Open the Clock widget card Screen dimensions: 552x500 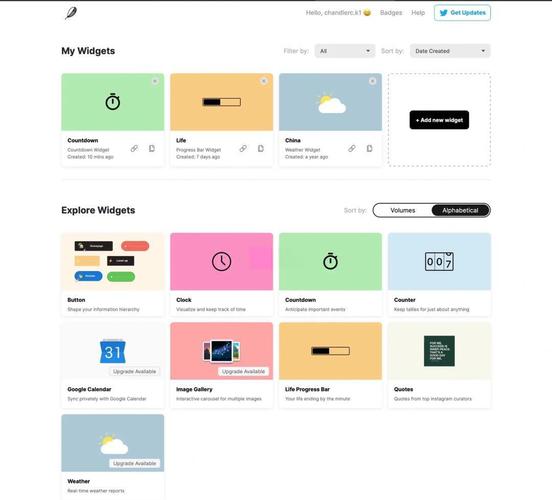coord(221,274)
